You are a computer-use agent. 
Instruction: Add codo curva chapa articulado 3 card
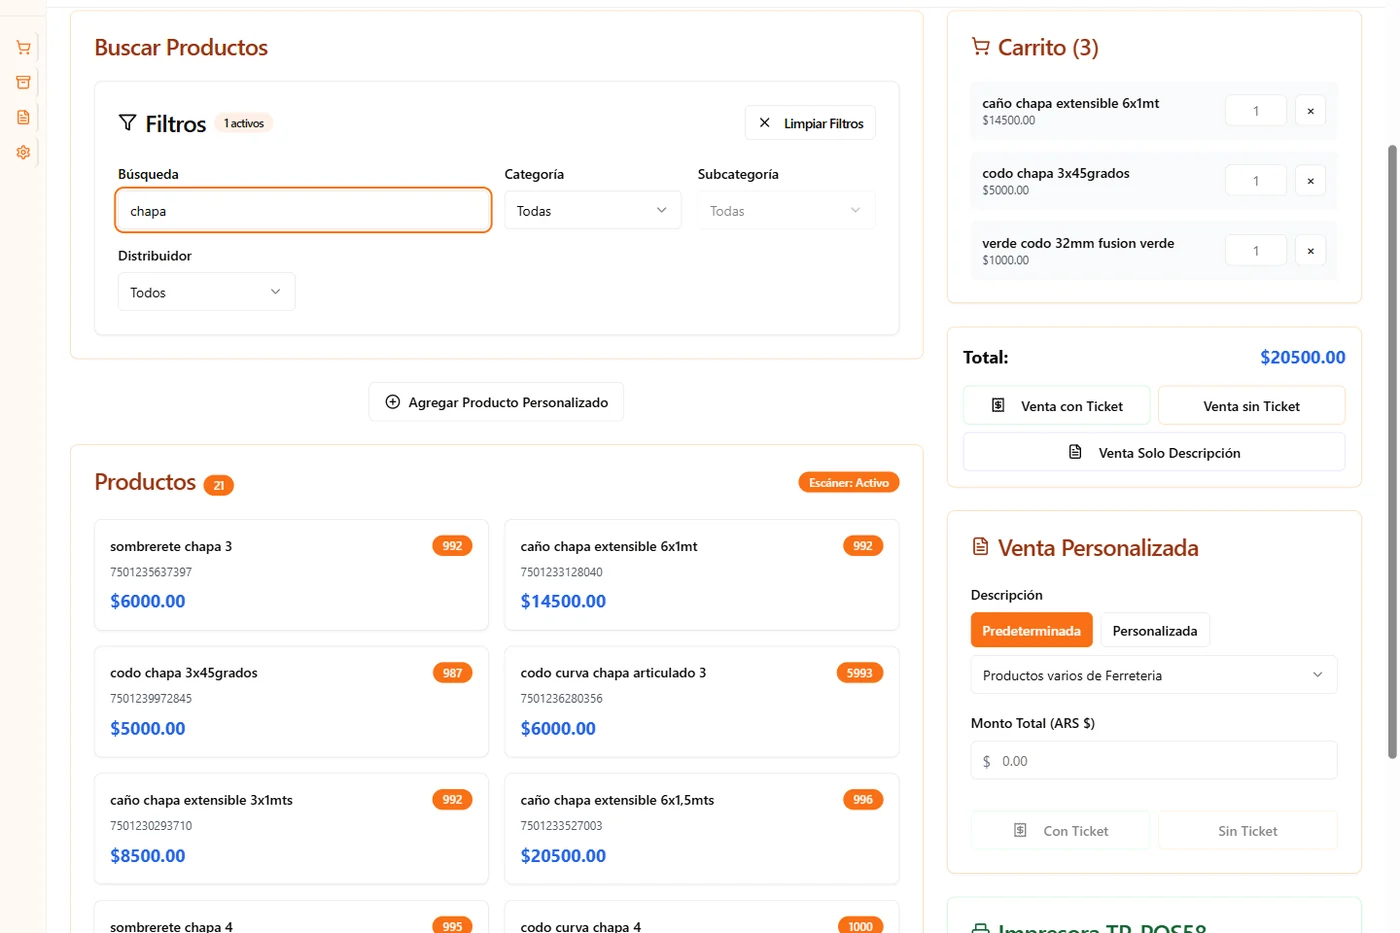coord(702,701)
